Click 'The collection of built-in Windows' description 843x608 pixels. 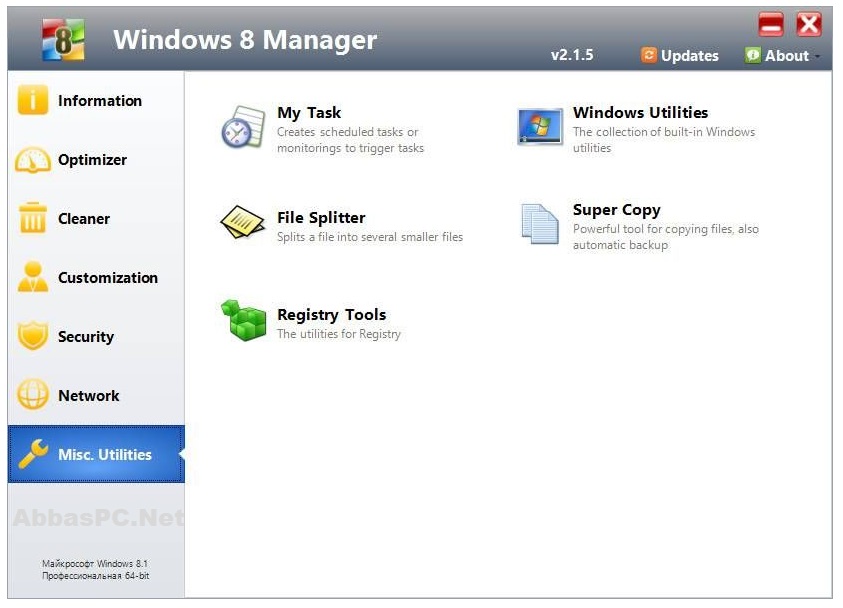664,140
